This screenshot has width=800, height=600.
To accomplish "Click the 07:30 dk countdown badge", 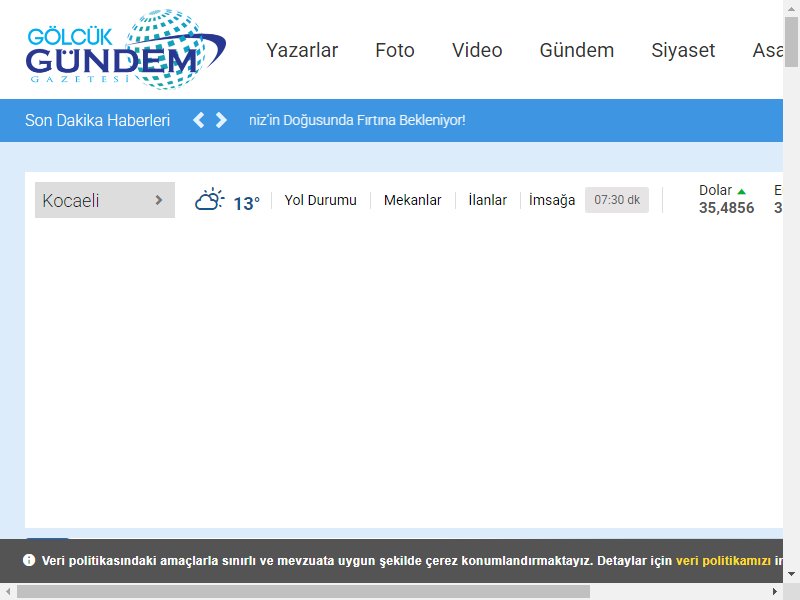I will [x=617, y=200].
